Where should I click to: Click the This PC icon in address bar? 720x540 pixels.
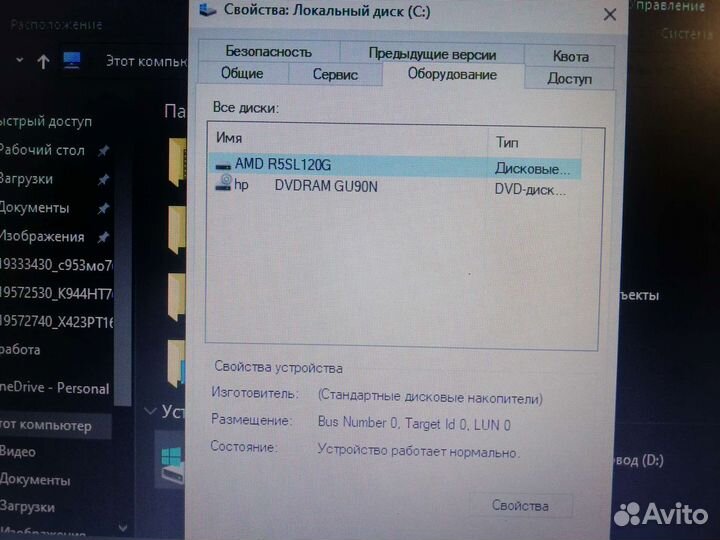tap(72, 60)
